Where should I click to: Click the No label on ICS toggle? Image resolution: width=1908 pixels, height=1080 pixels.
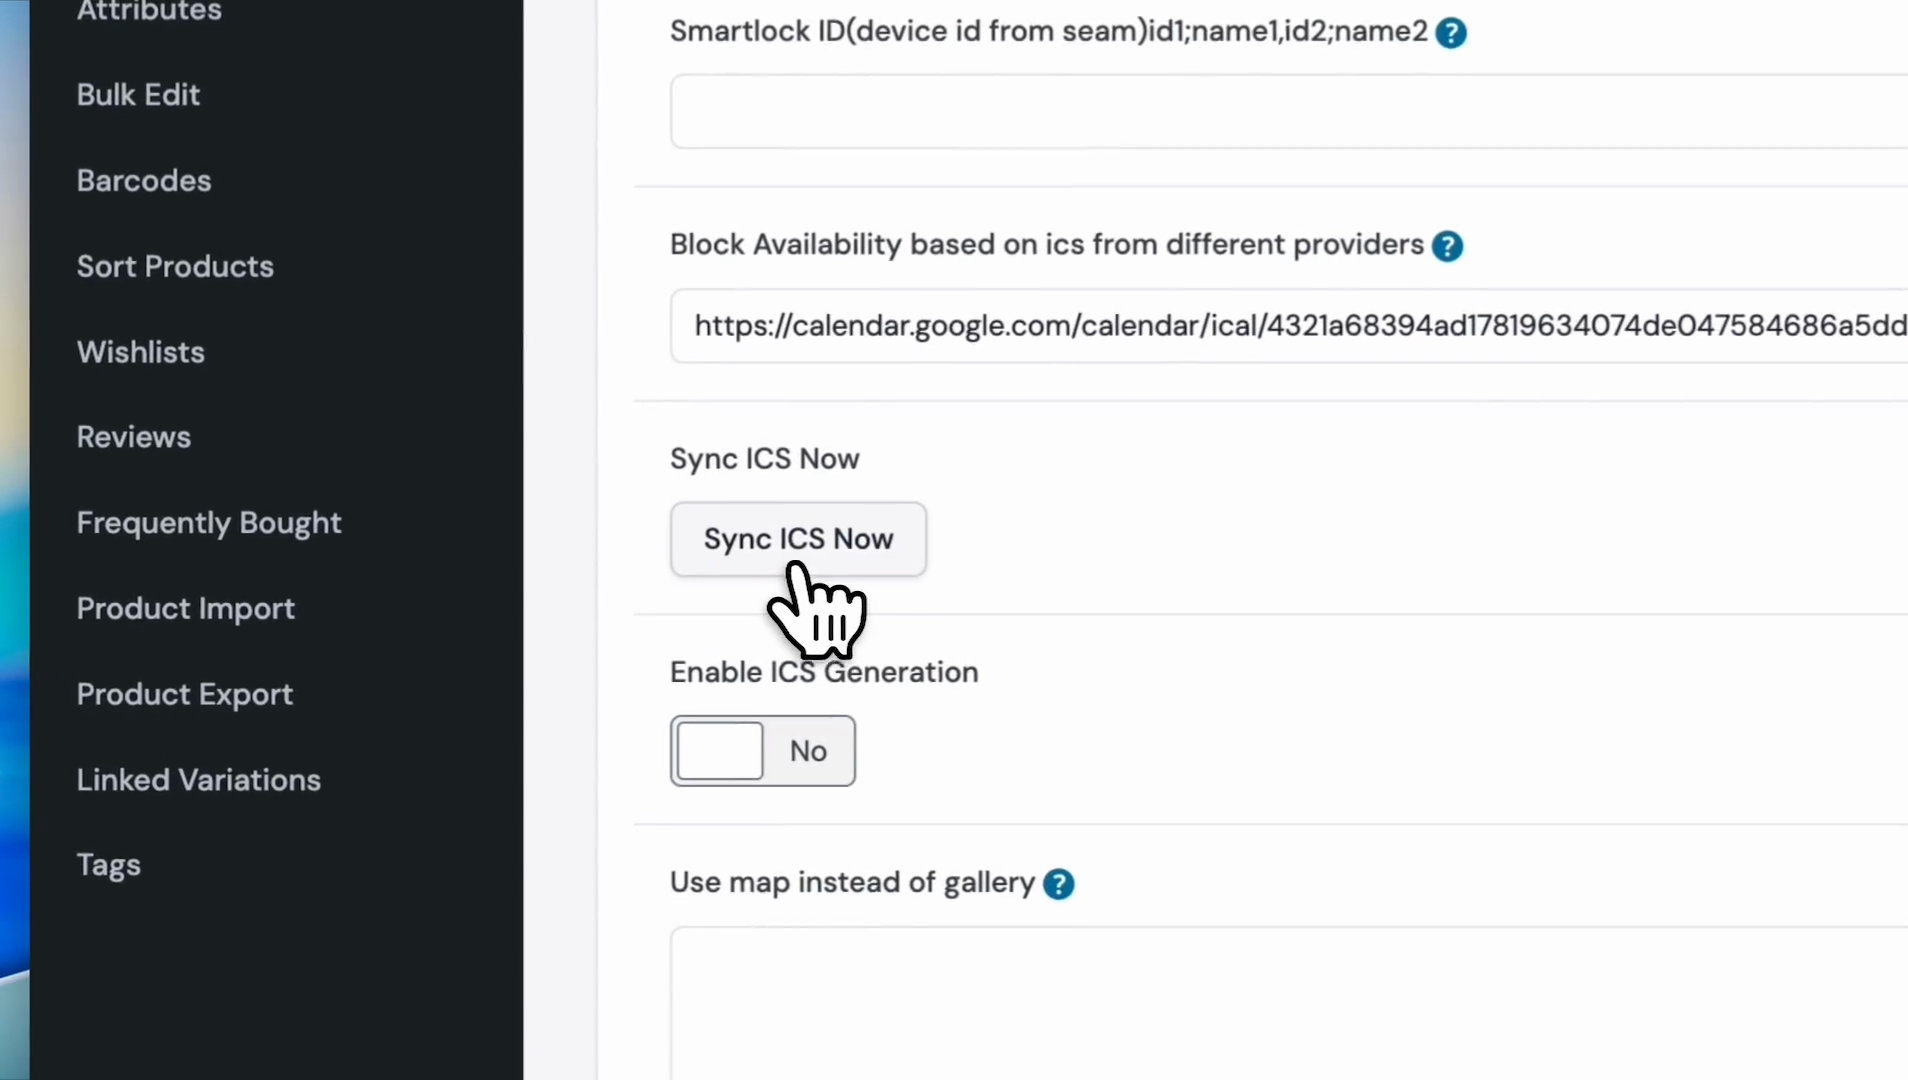808,751
